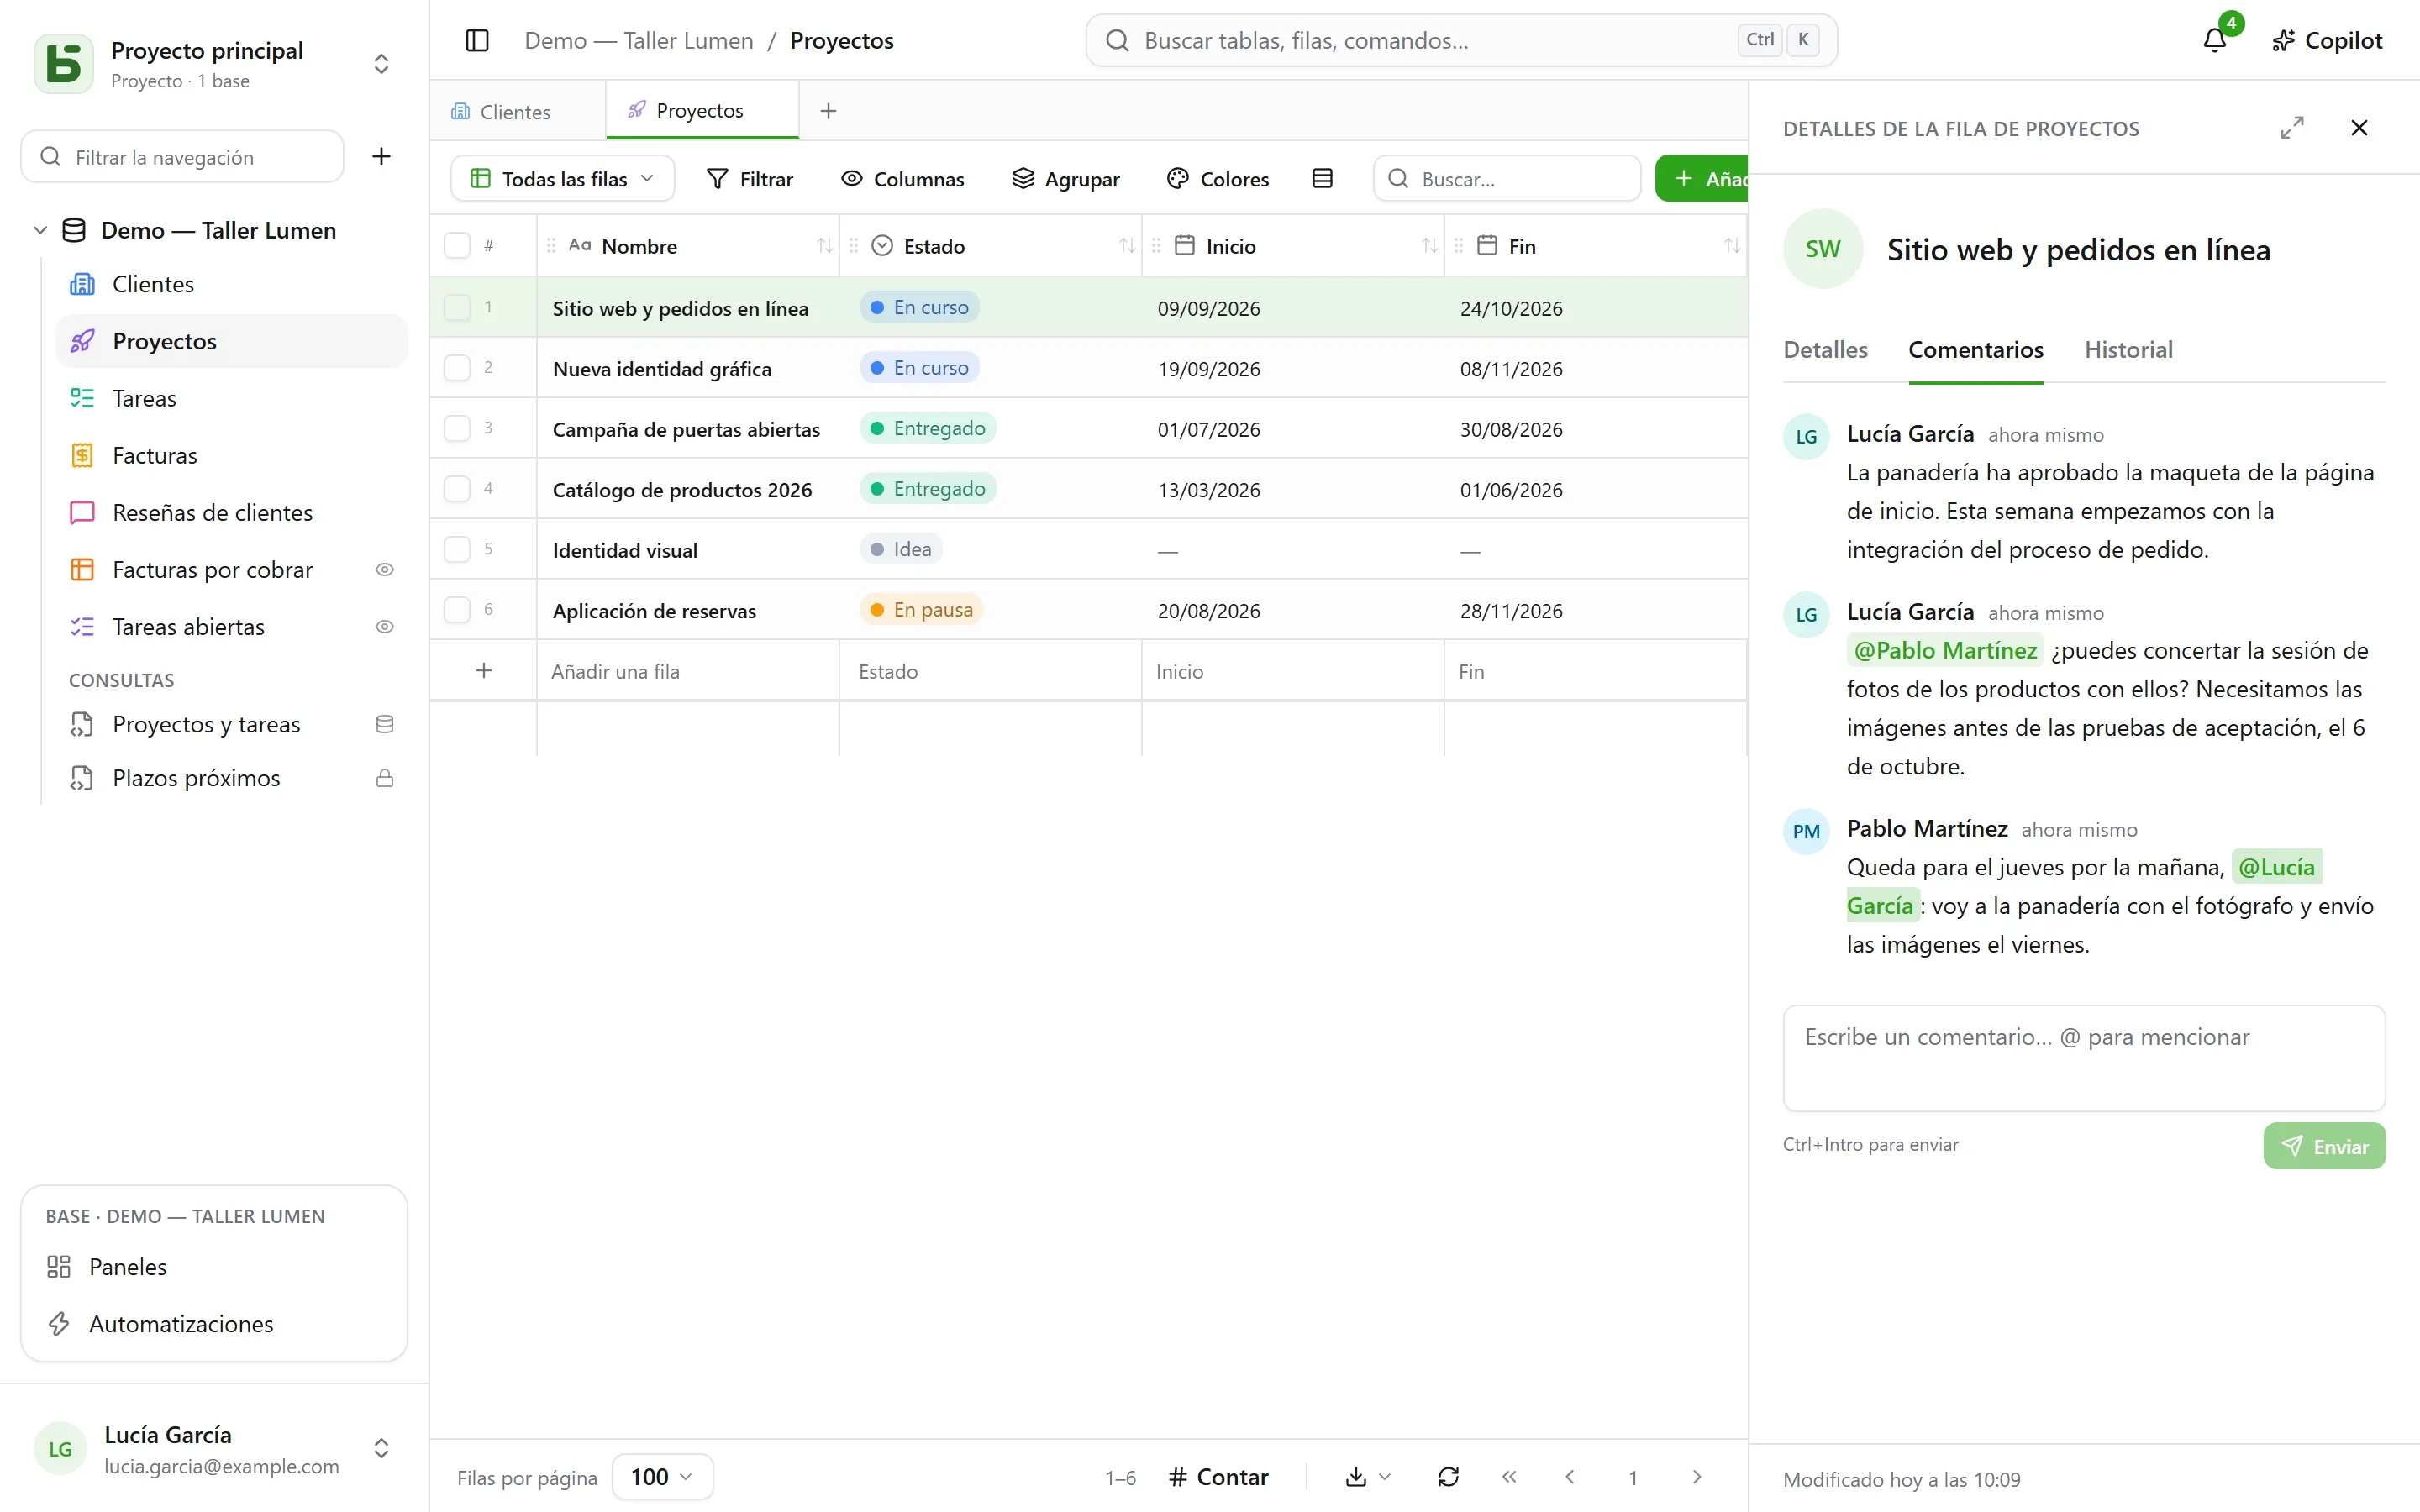
Task: Expand the Proyecto principal workspace switcher
Action: 381,64
